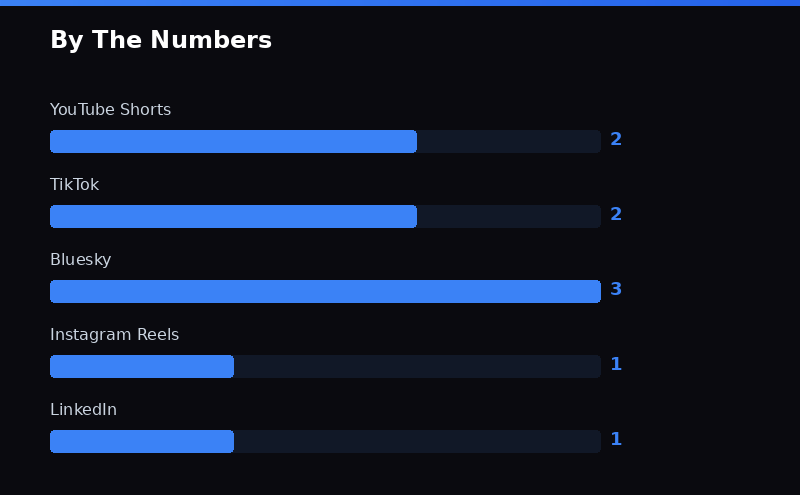This screenshot has height=495, width=800.
Task: Click the empty track of the YouTube Shorts bar
Action: point(508,141)
